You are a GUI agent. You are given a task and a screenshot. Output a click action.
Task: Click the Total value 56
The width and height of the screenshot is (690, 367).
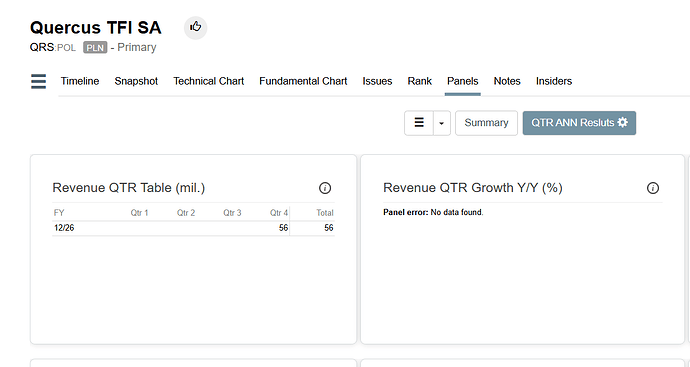point(328,228)
